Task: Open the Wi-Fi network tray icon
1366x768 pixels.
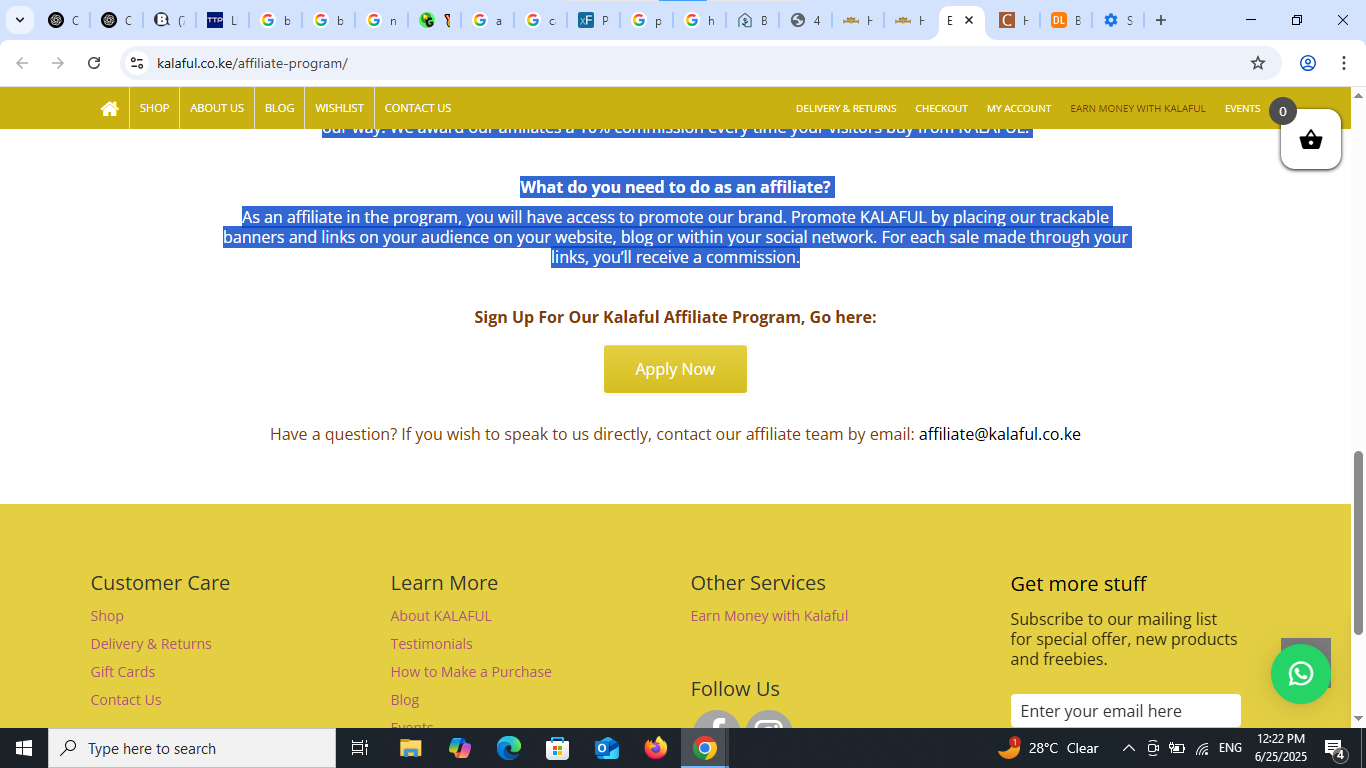Action: tap(1202, 748)
